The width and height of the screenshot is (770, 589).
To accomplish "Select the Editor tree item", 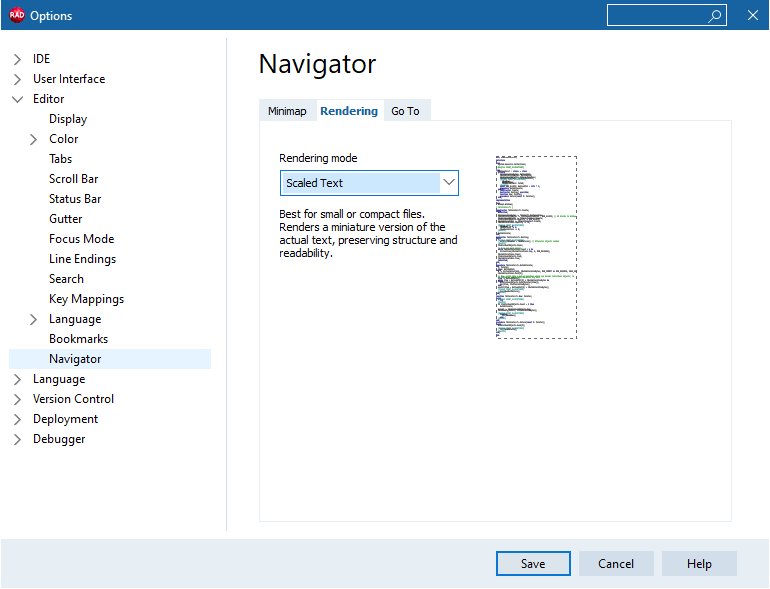I will [49, 99].
